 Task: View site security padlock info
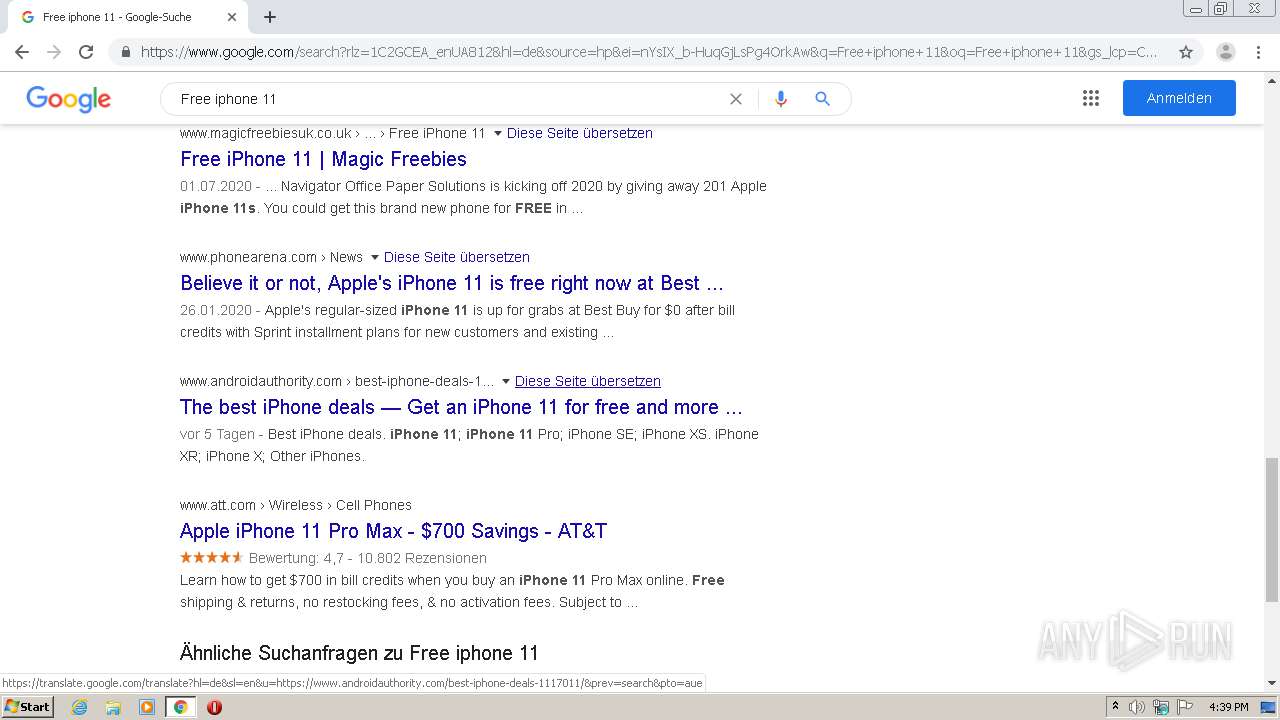126,52
